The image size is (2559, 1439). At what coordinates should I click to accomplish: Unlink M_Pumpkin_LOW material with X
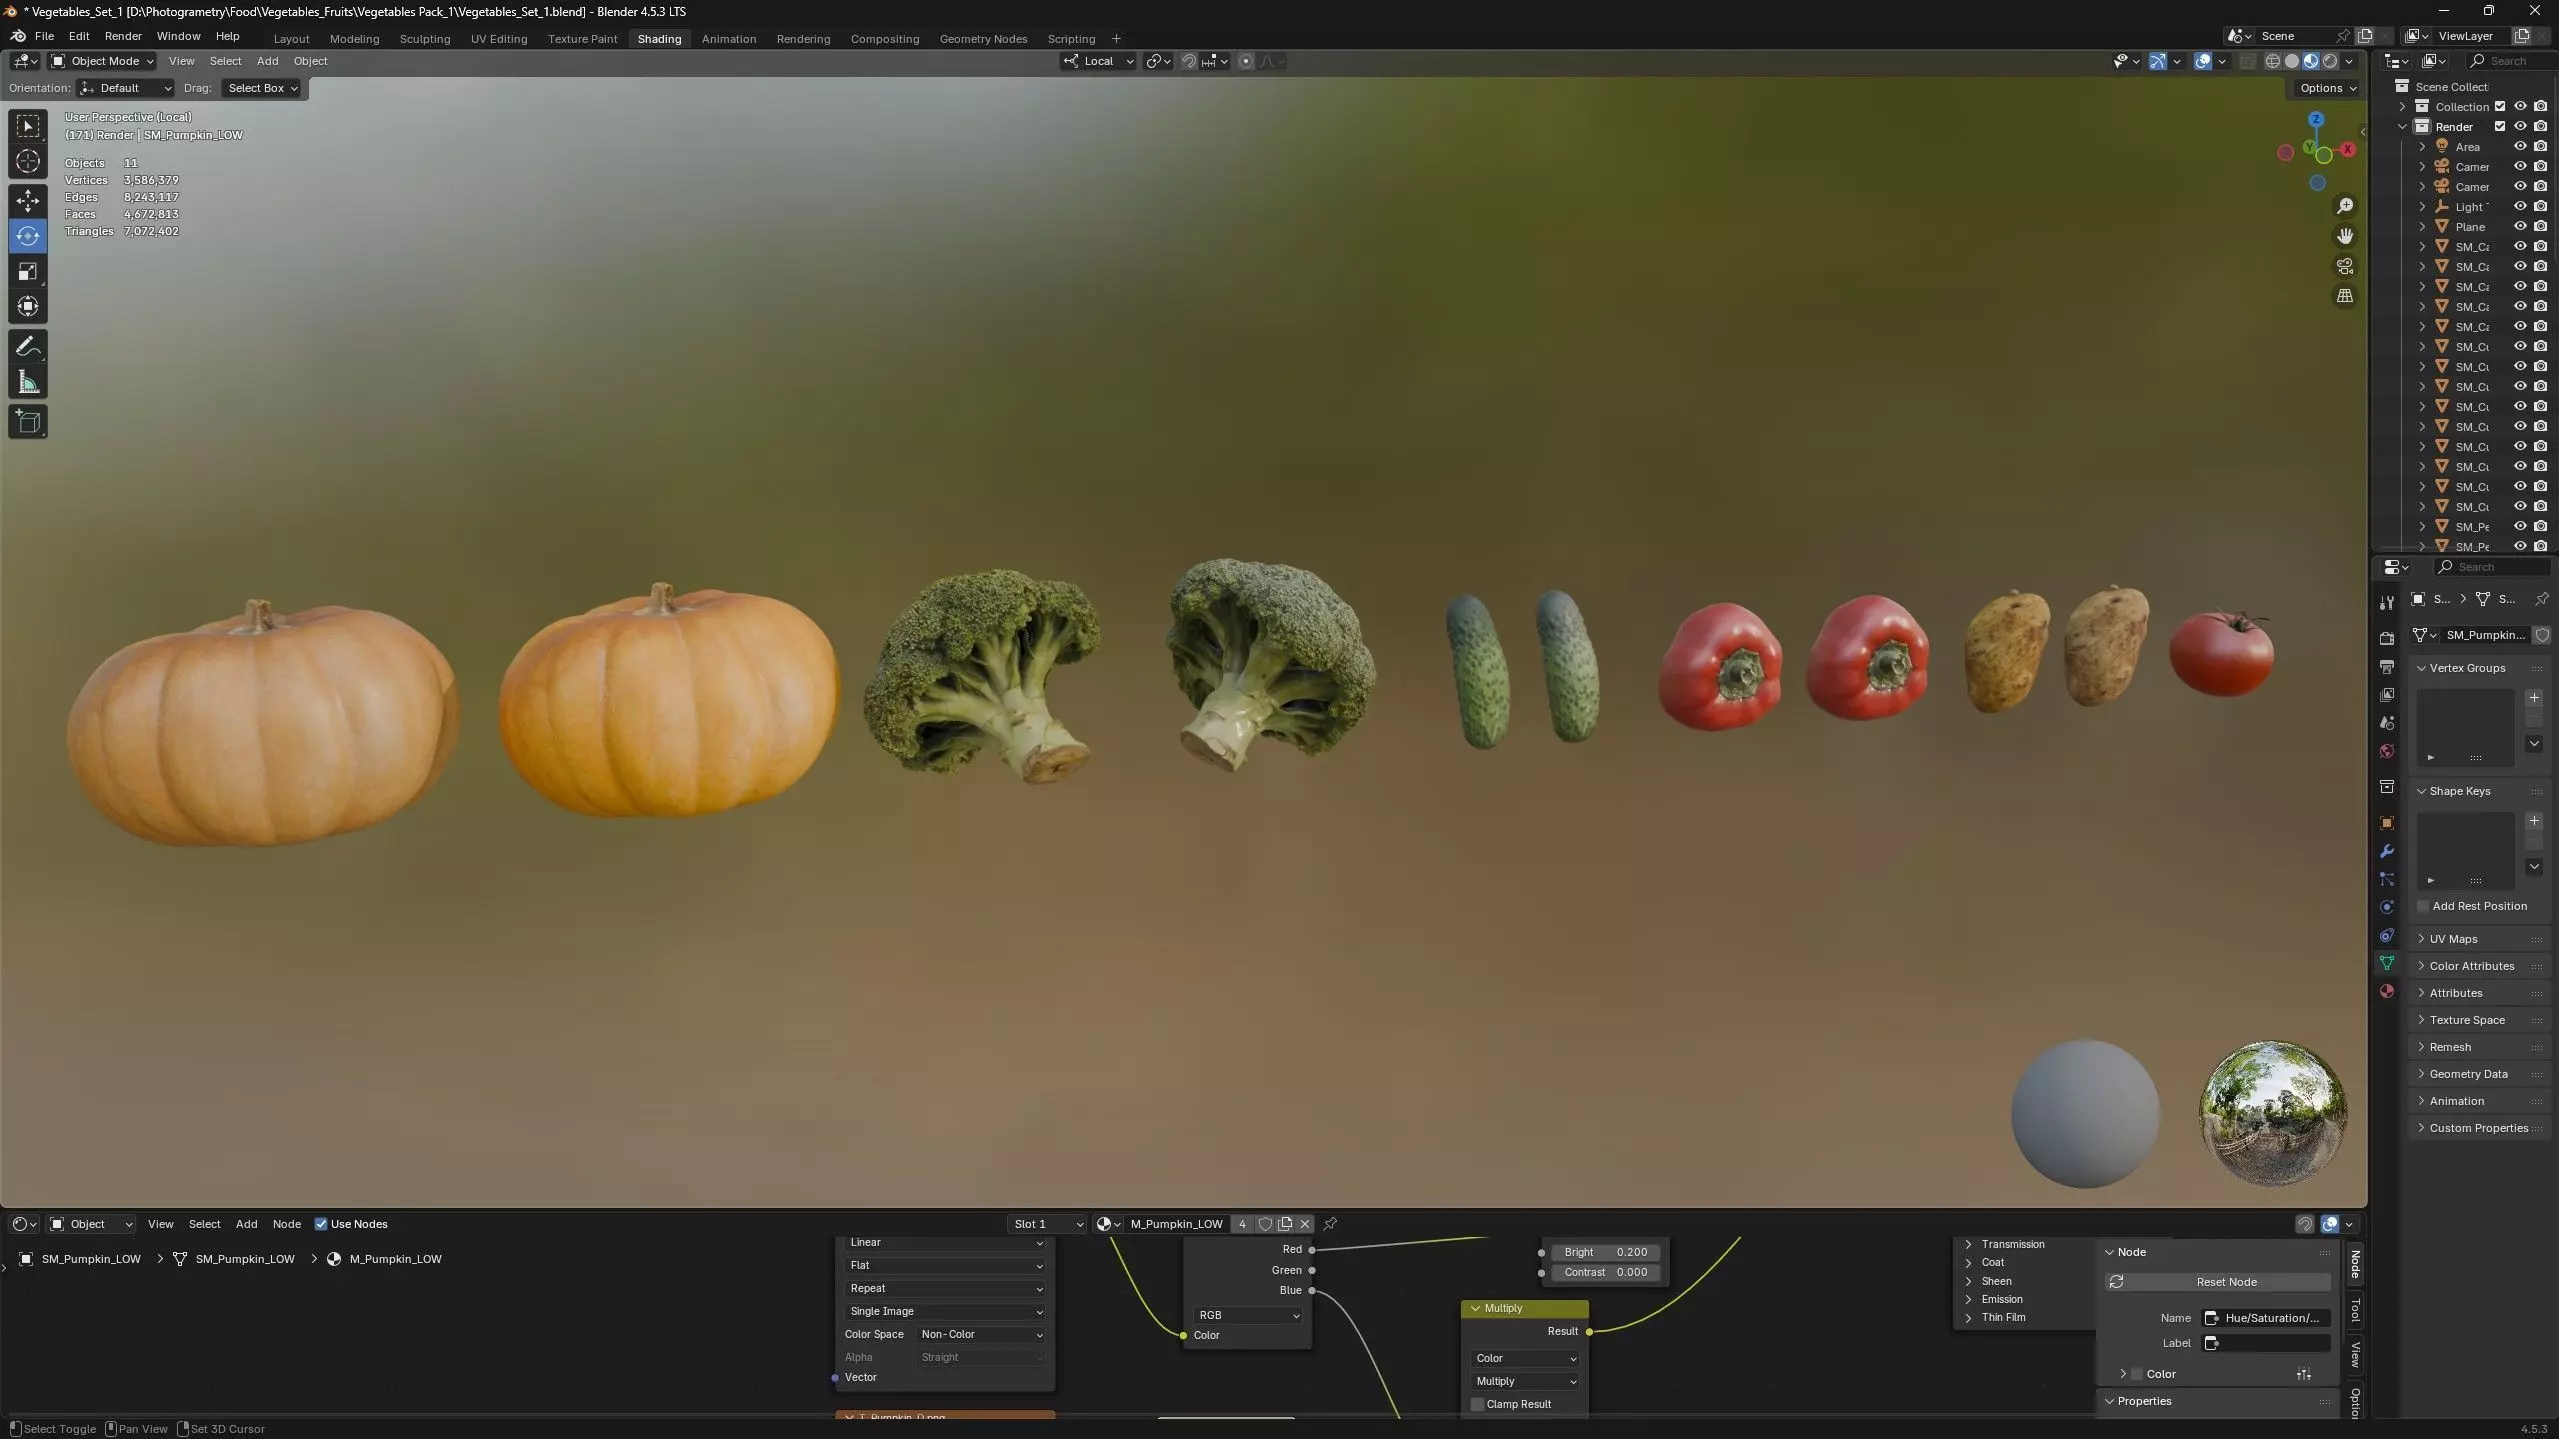pos(1305,1224)
